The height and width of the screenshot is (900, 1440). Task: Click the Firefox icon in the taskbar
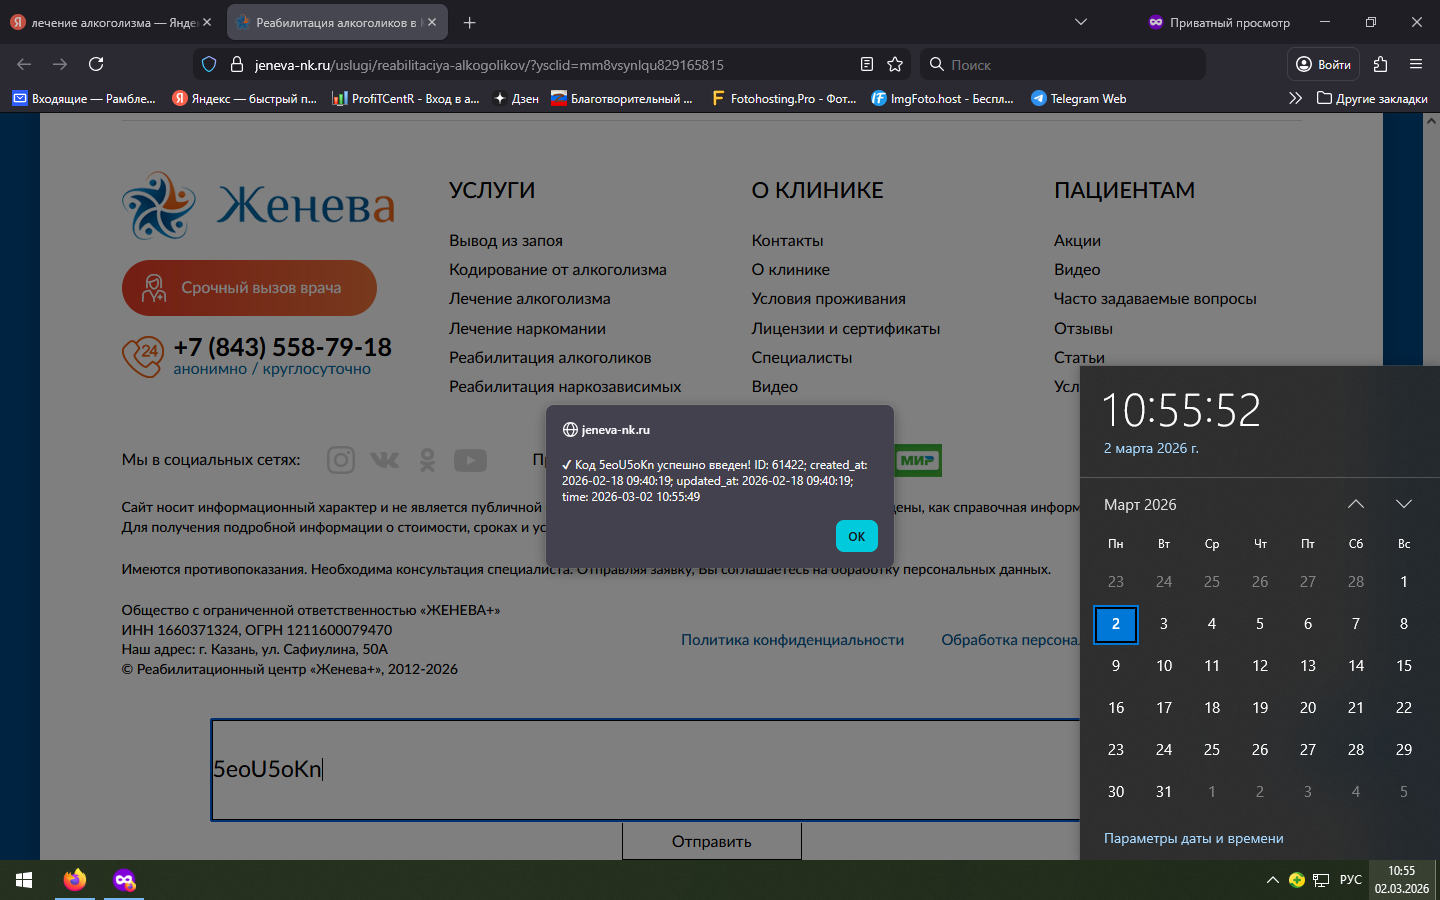coord(75,880)
